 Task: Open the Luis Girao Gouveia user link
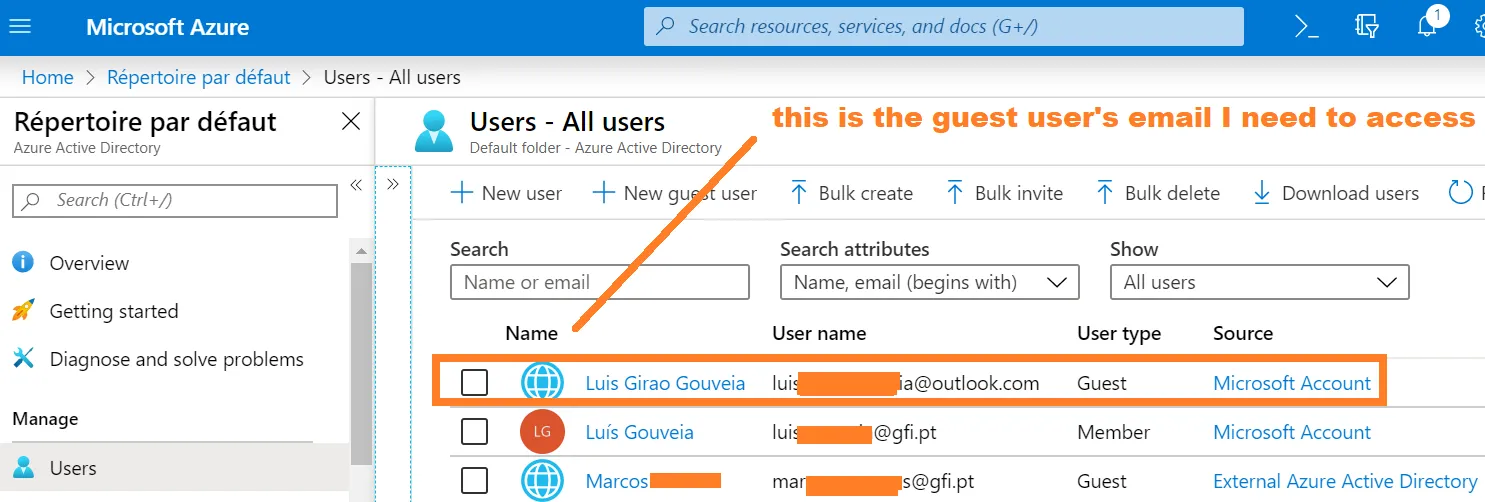click(665, 383)
